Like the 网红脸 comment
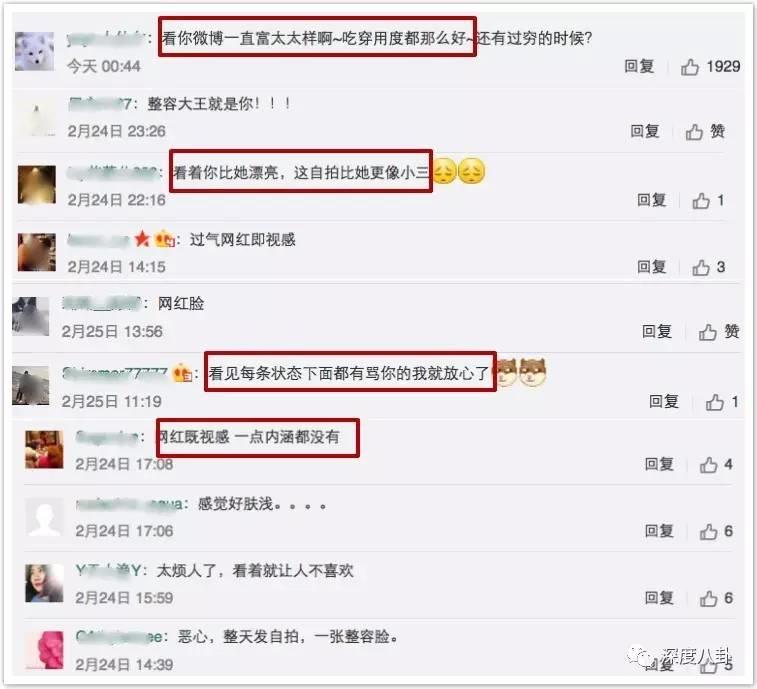The image size is (757, 689). [719, 332]
